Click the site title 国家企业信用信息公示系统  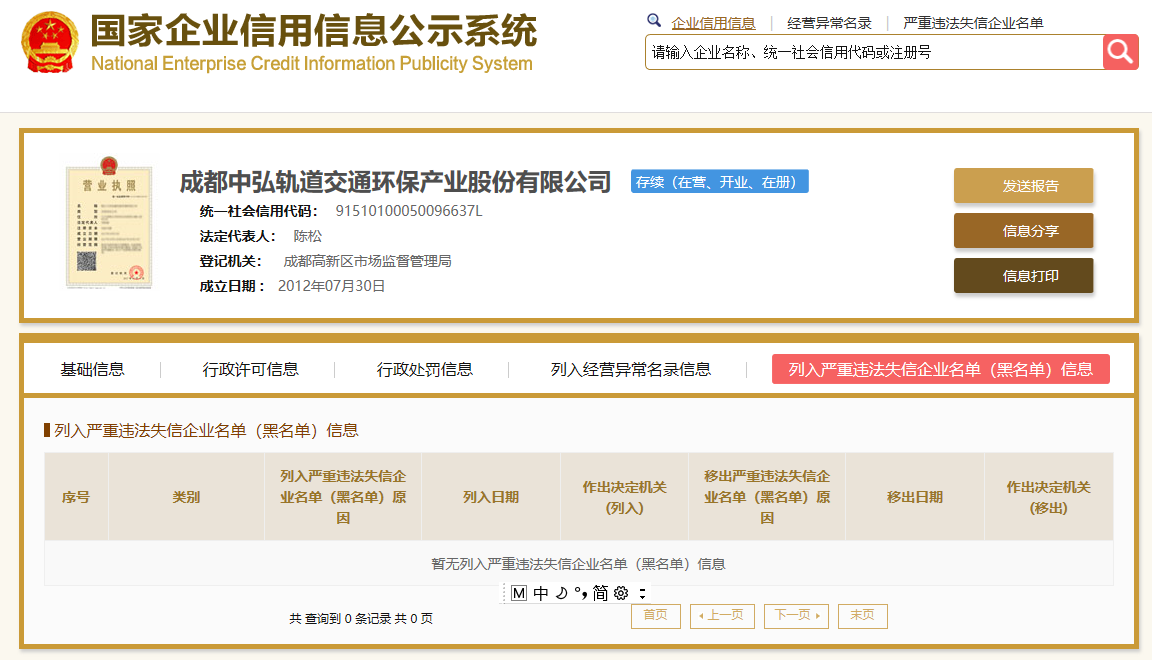point(314,31)
